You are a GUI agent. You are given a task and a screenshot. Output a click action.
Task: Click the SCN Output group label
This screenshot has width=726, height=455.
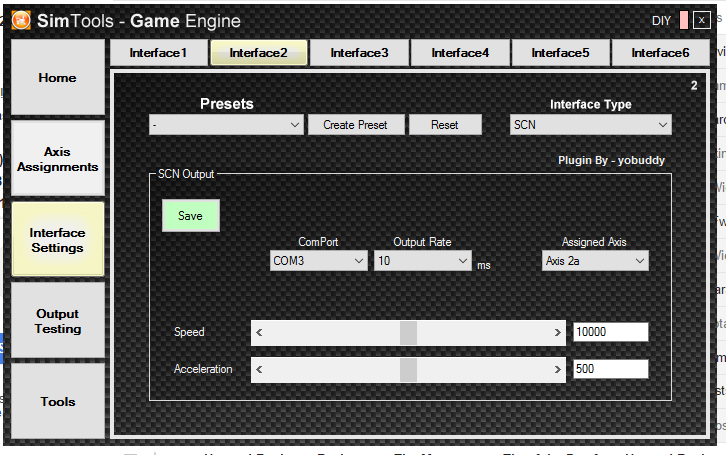(186, 174)
